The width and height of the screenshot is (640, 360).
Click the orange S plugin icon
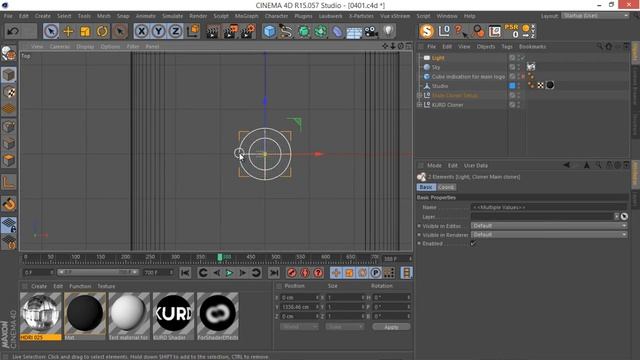pyautogui.click(x=427, y=31)
